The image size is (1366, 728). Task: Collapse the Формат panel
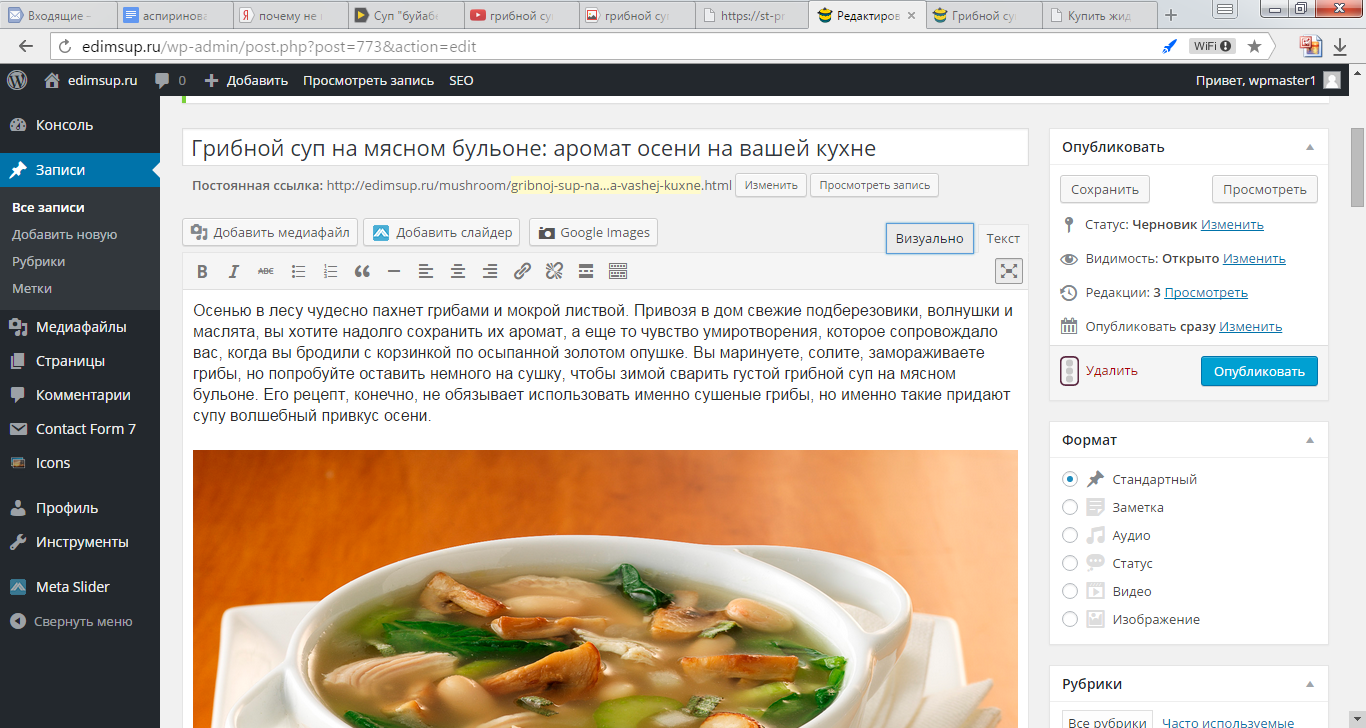pyautogui.click(x=1309, y=439)
